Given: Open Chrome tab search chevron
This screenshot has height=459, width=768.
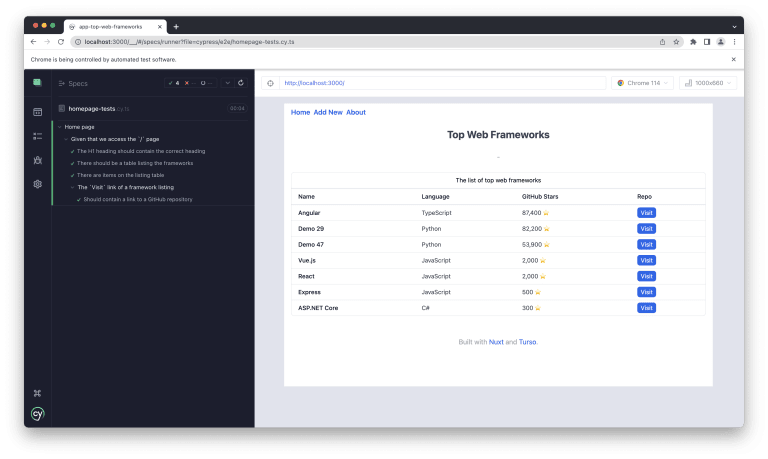Looking at the screenshot, I should pos(734,27).
